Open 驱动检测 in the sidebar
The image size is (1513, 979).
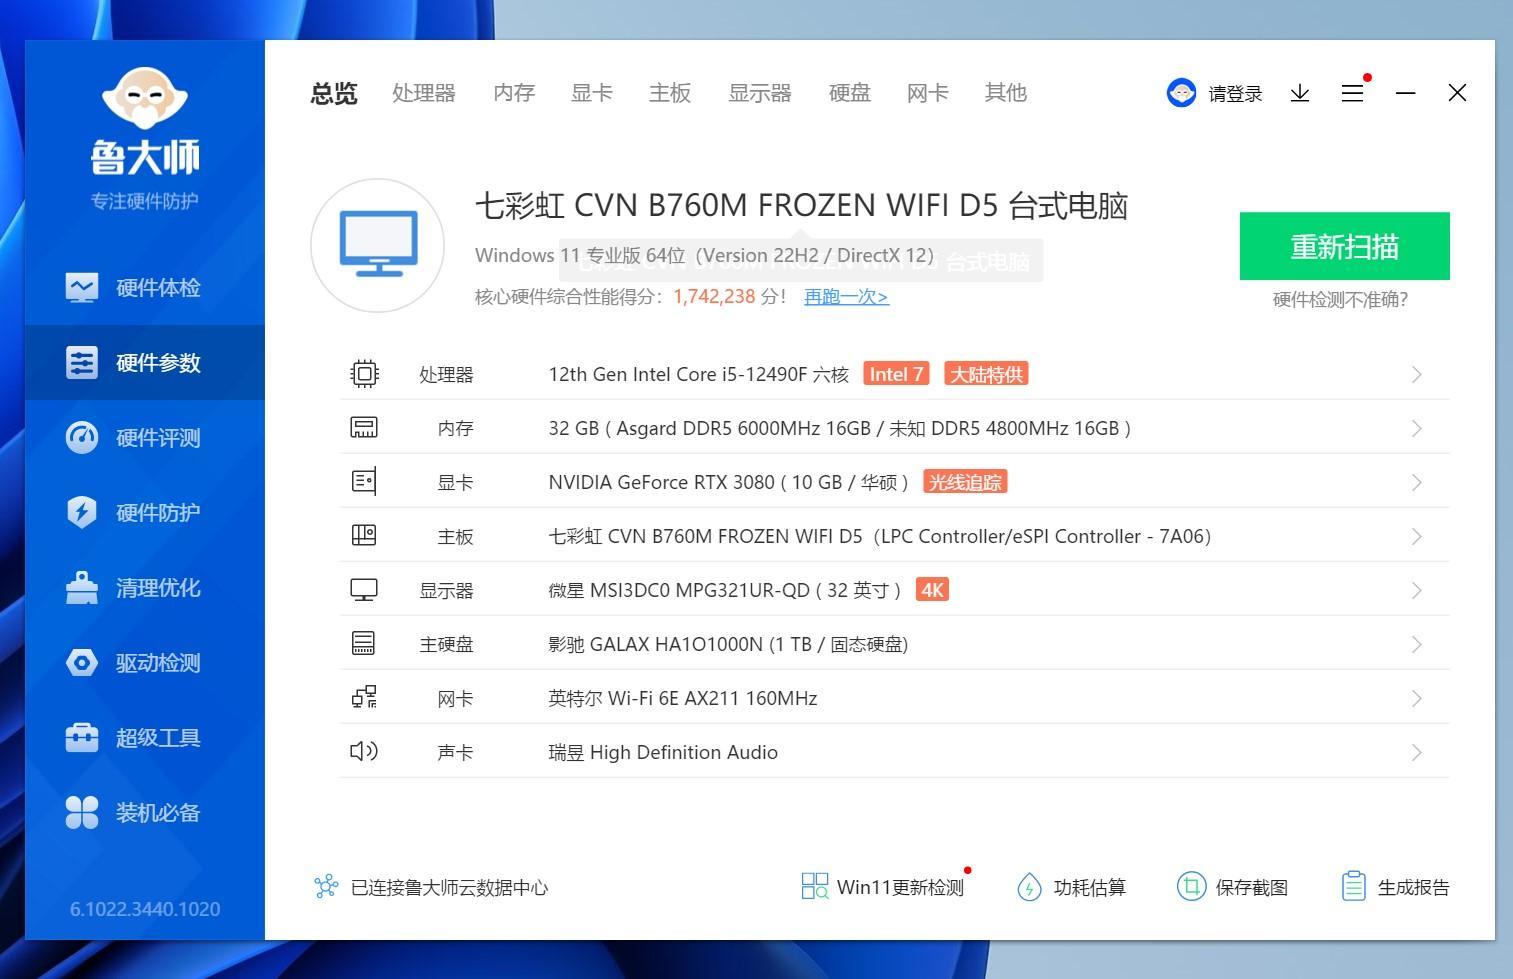pyautogui.click(x=145, y=662)
